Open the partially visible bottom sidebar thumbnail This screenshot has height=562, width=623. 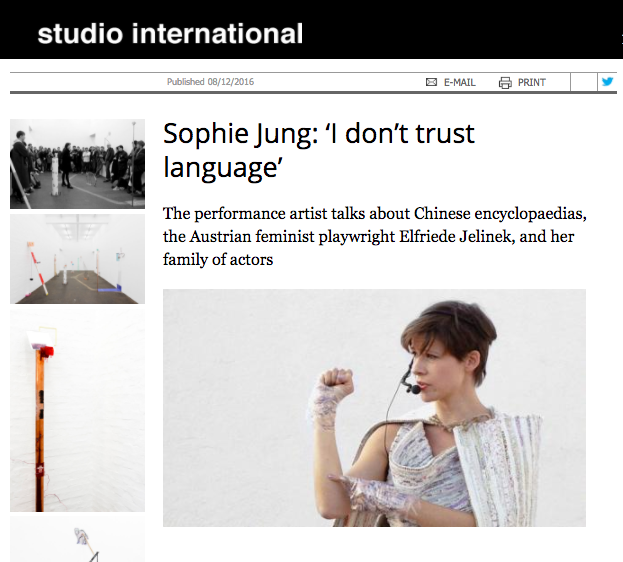pos(77,539)
